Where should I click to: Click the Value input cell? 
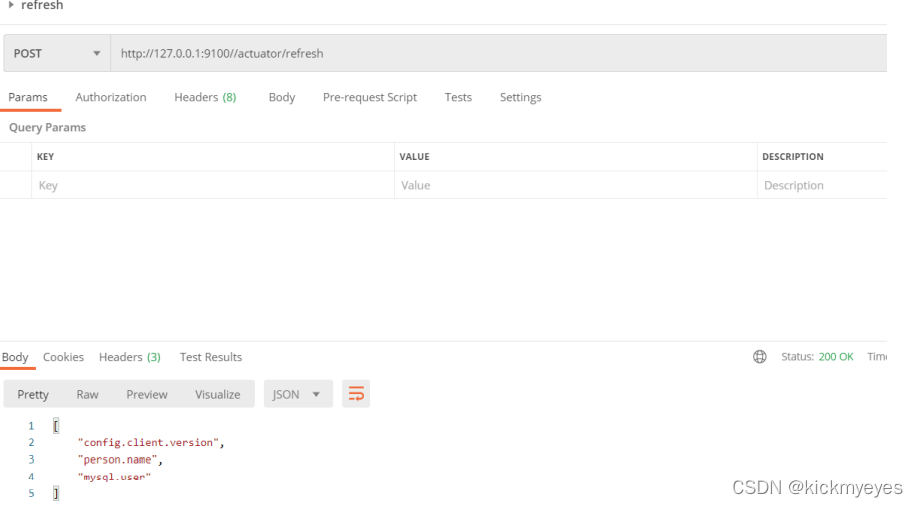pyautogui.click(x=576, y=185)
